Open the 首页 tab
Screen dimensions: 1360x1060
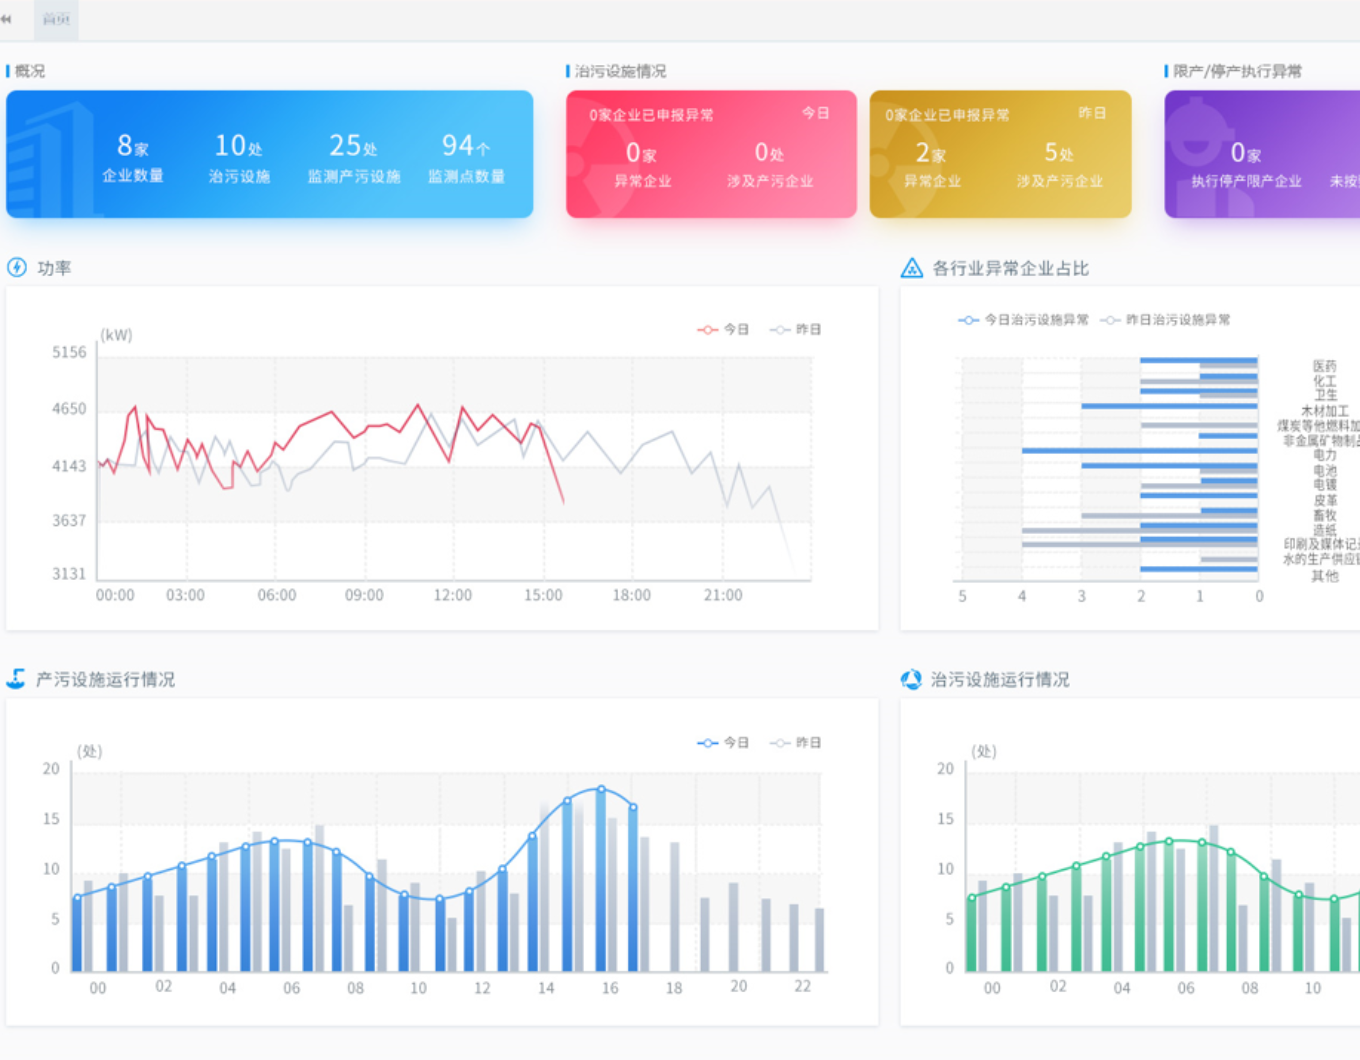pyautogui.click(x=56, y=19)
